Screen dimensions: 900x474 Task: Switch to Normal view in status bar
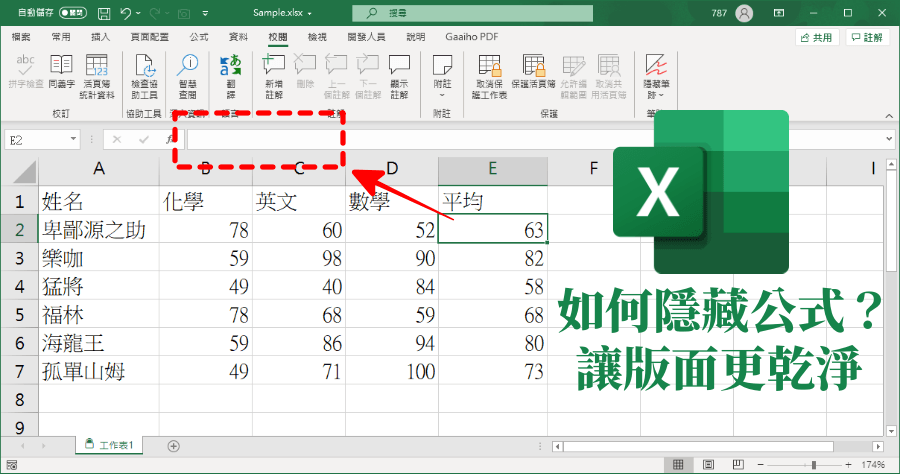click(678, 464)
